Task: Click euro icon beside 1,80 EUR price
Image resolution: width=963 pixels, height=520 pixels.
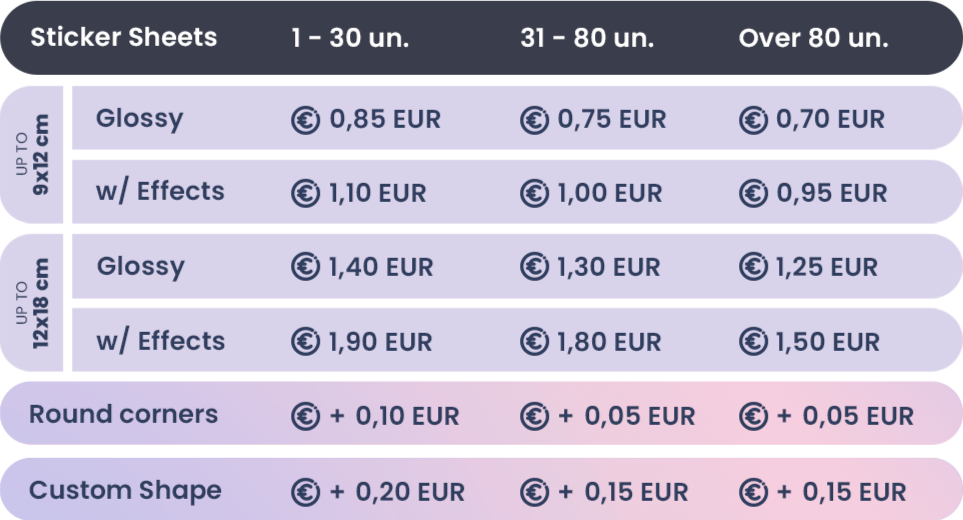Action: pos(534,342)
